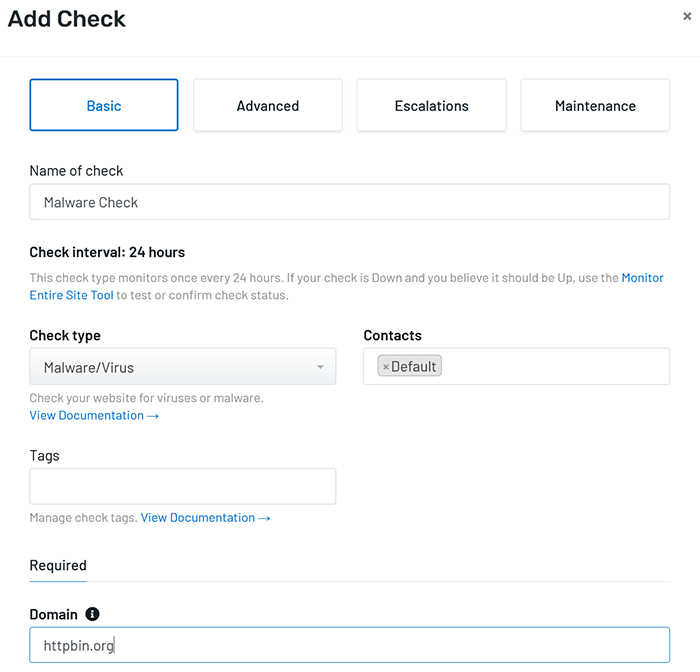
Task: Focus the Name of check field
Action: point(350,202)
